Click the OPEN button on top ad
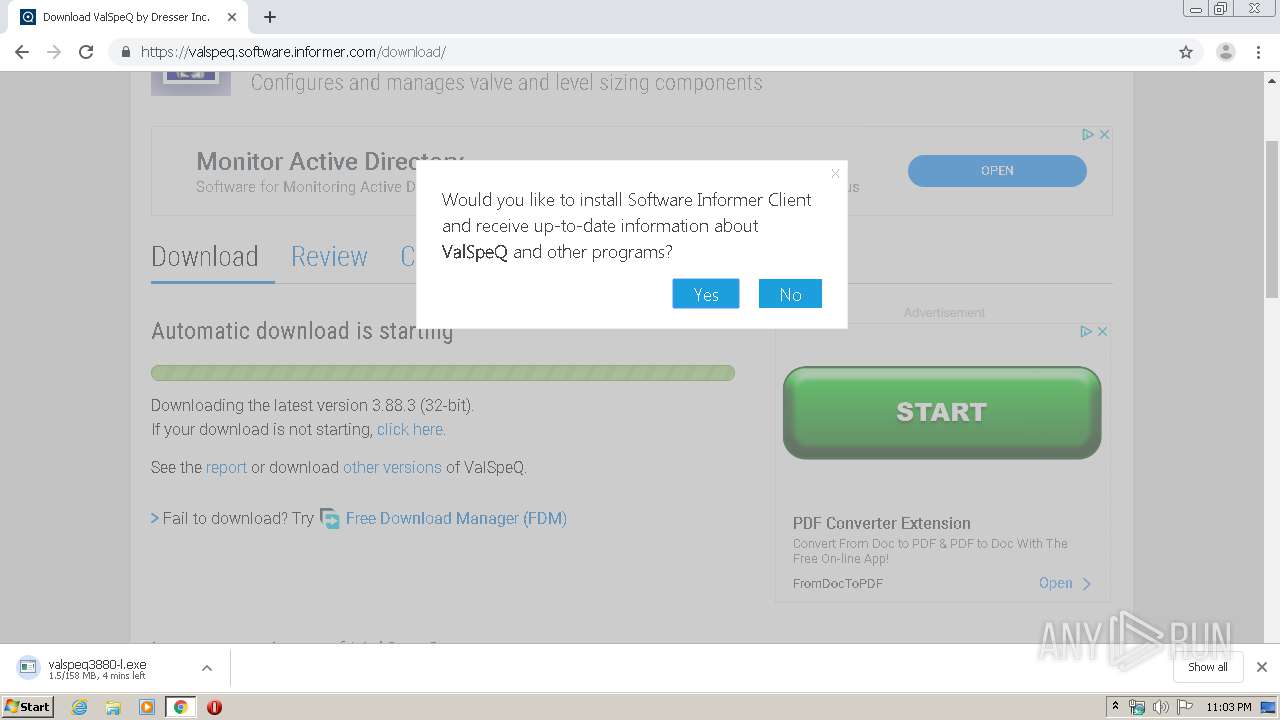 (x=997, y=171)
